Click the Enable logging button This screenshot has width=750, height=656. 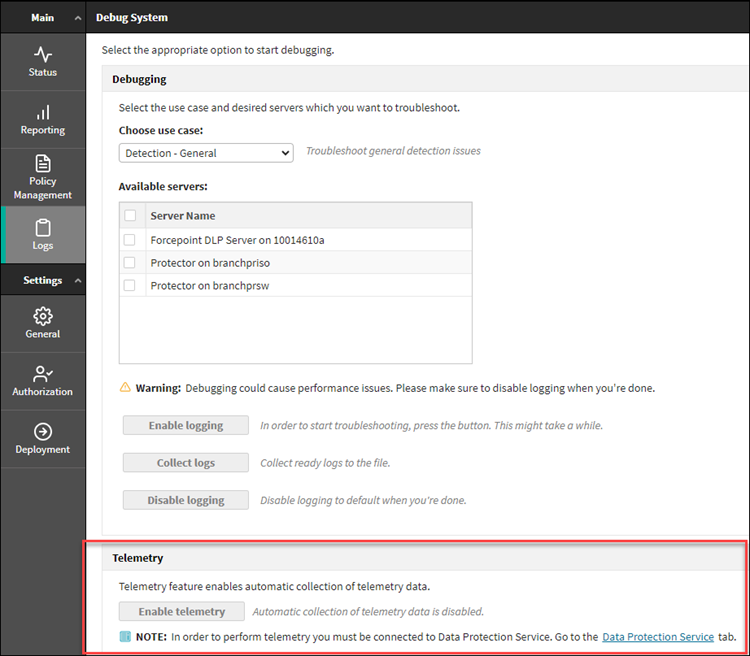pyautogui.click(x=186, y=426)
